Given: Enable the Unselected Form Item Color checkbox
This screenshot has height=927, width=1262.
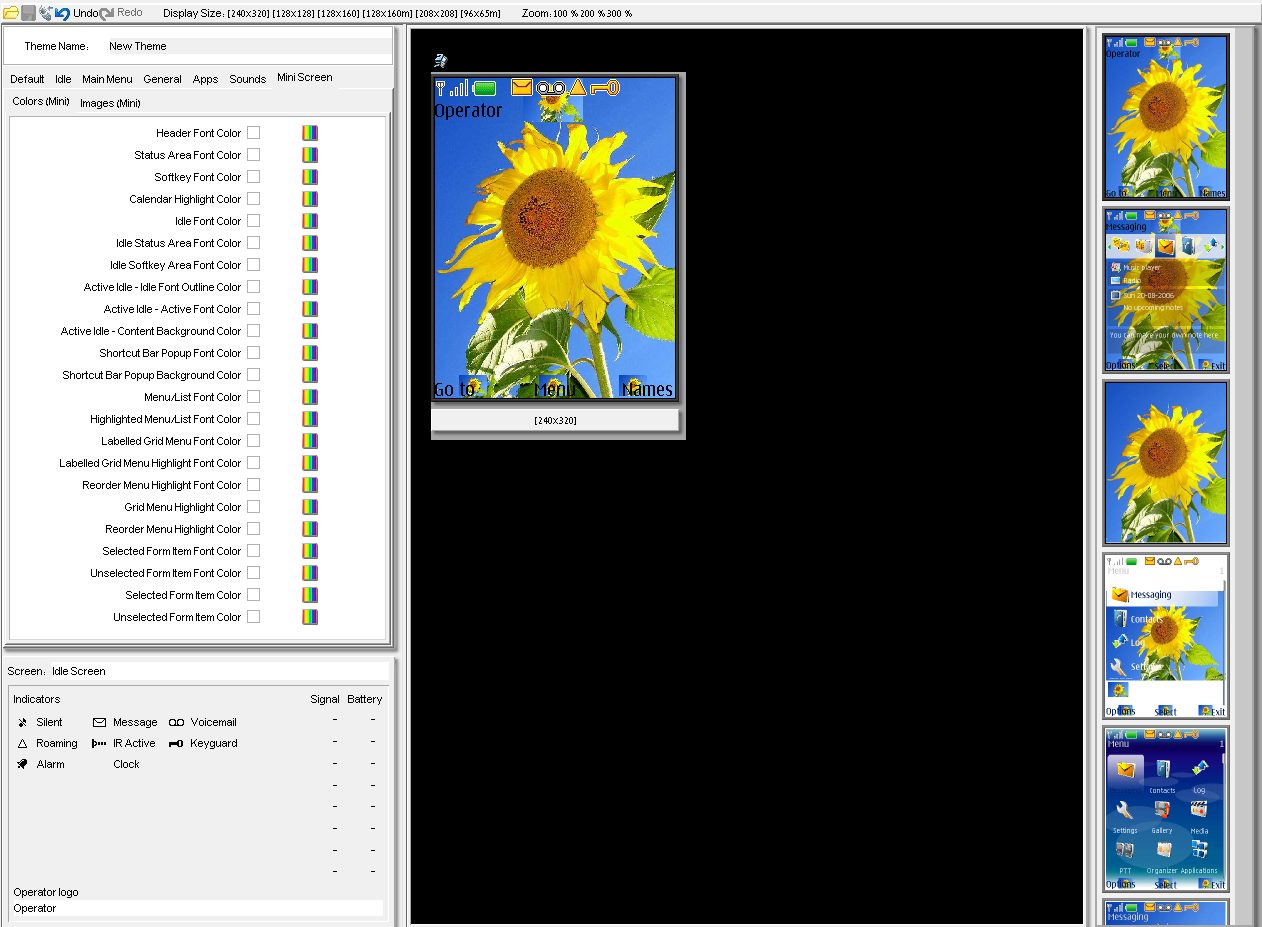Looking at the screenshot, I should 254,617.
